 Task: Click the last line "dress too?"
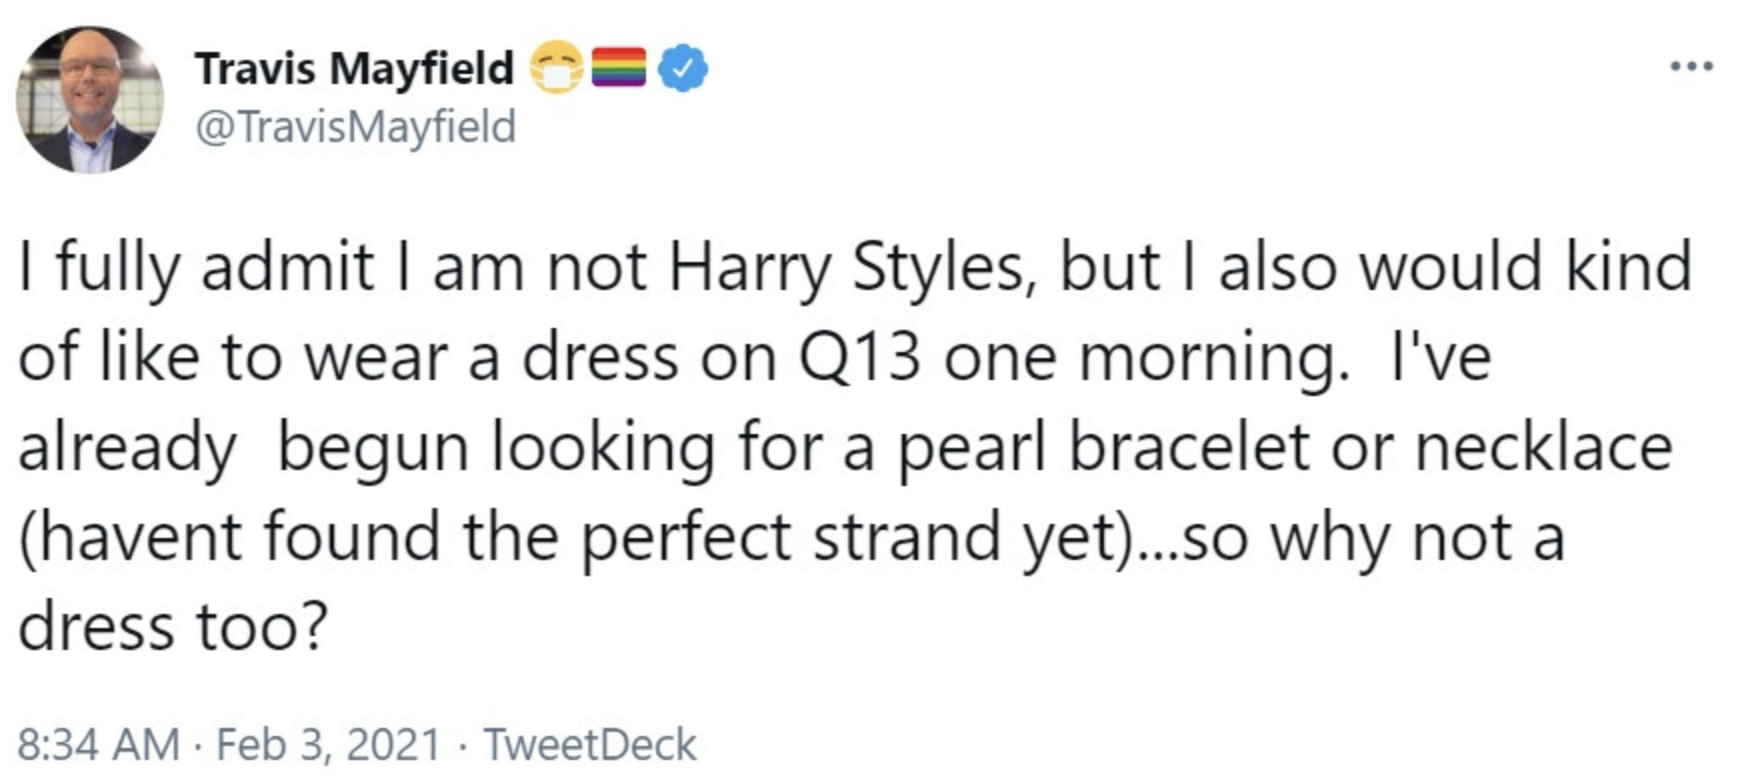[172, 627]
